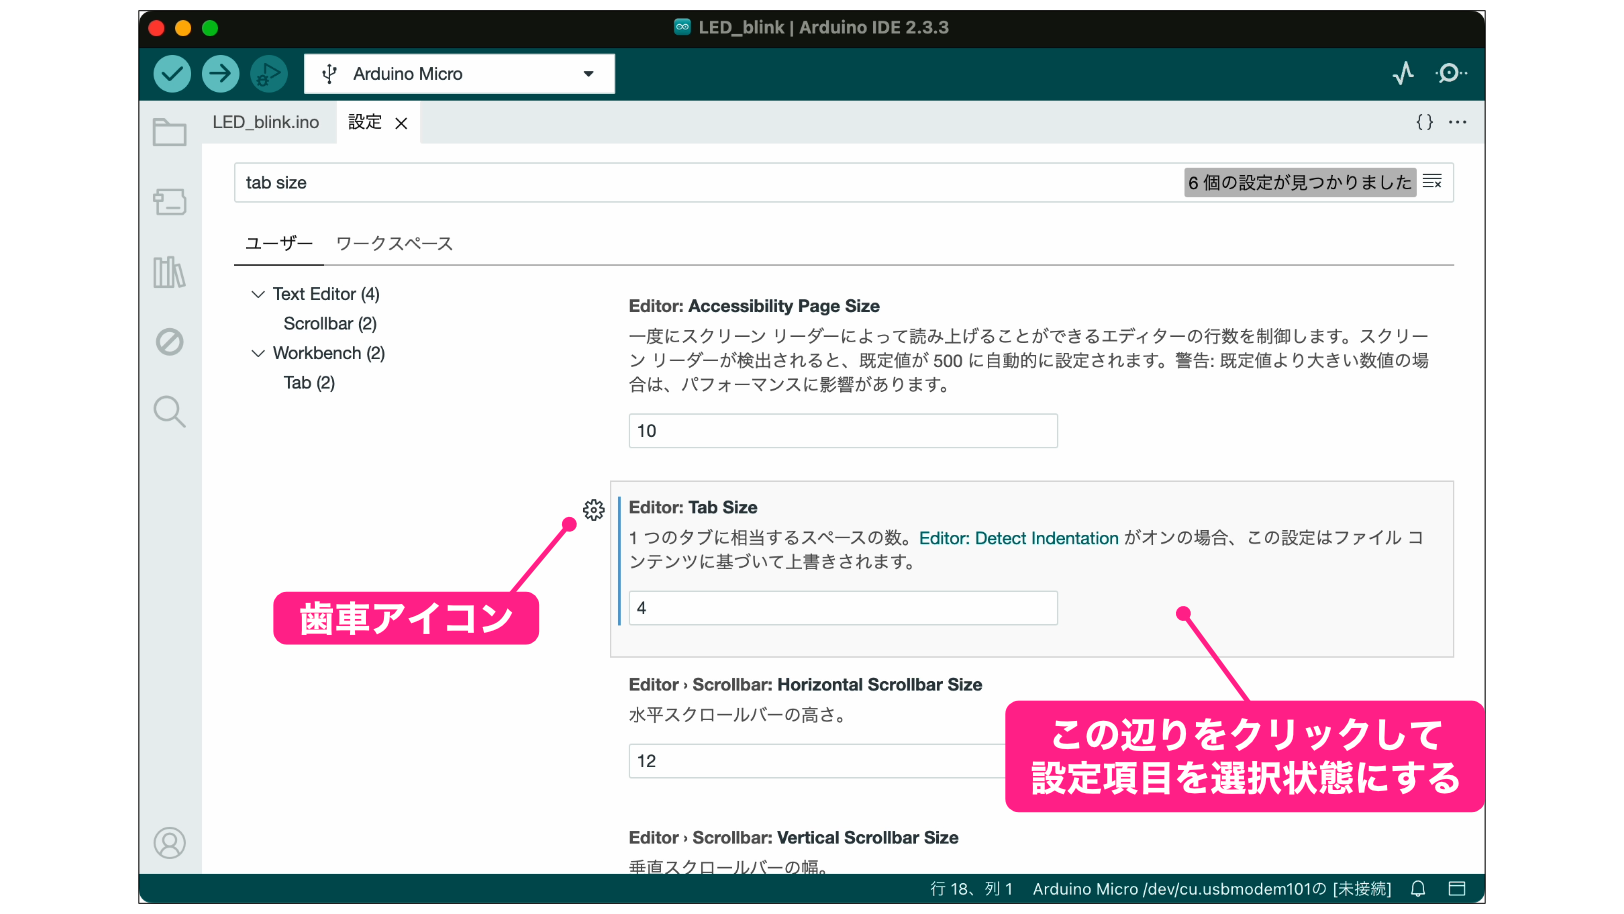
Task: Open settings JSON with curly braces icon
Action: [1425, 122]
